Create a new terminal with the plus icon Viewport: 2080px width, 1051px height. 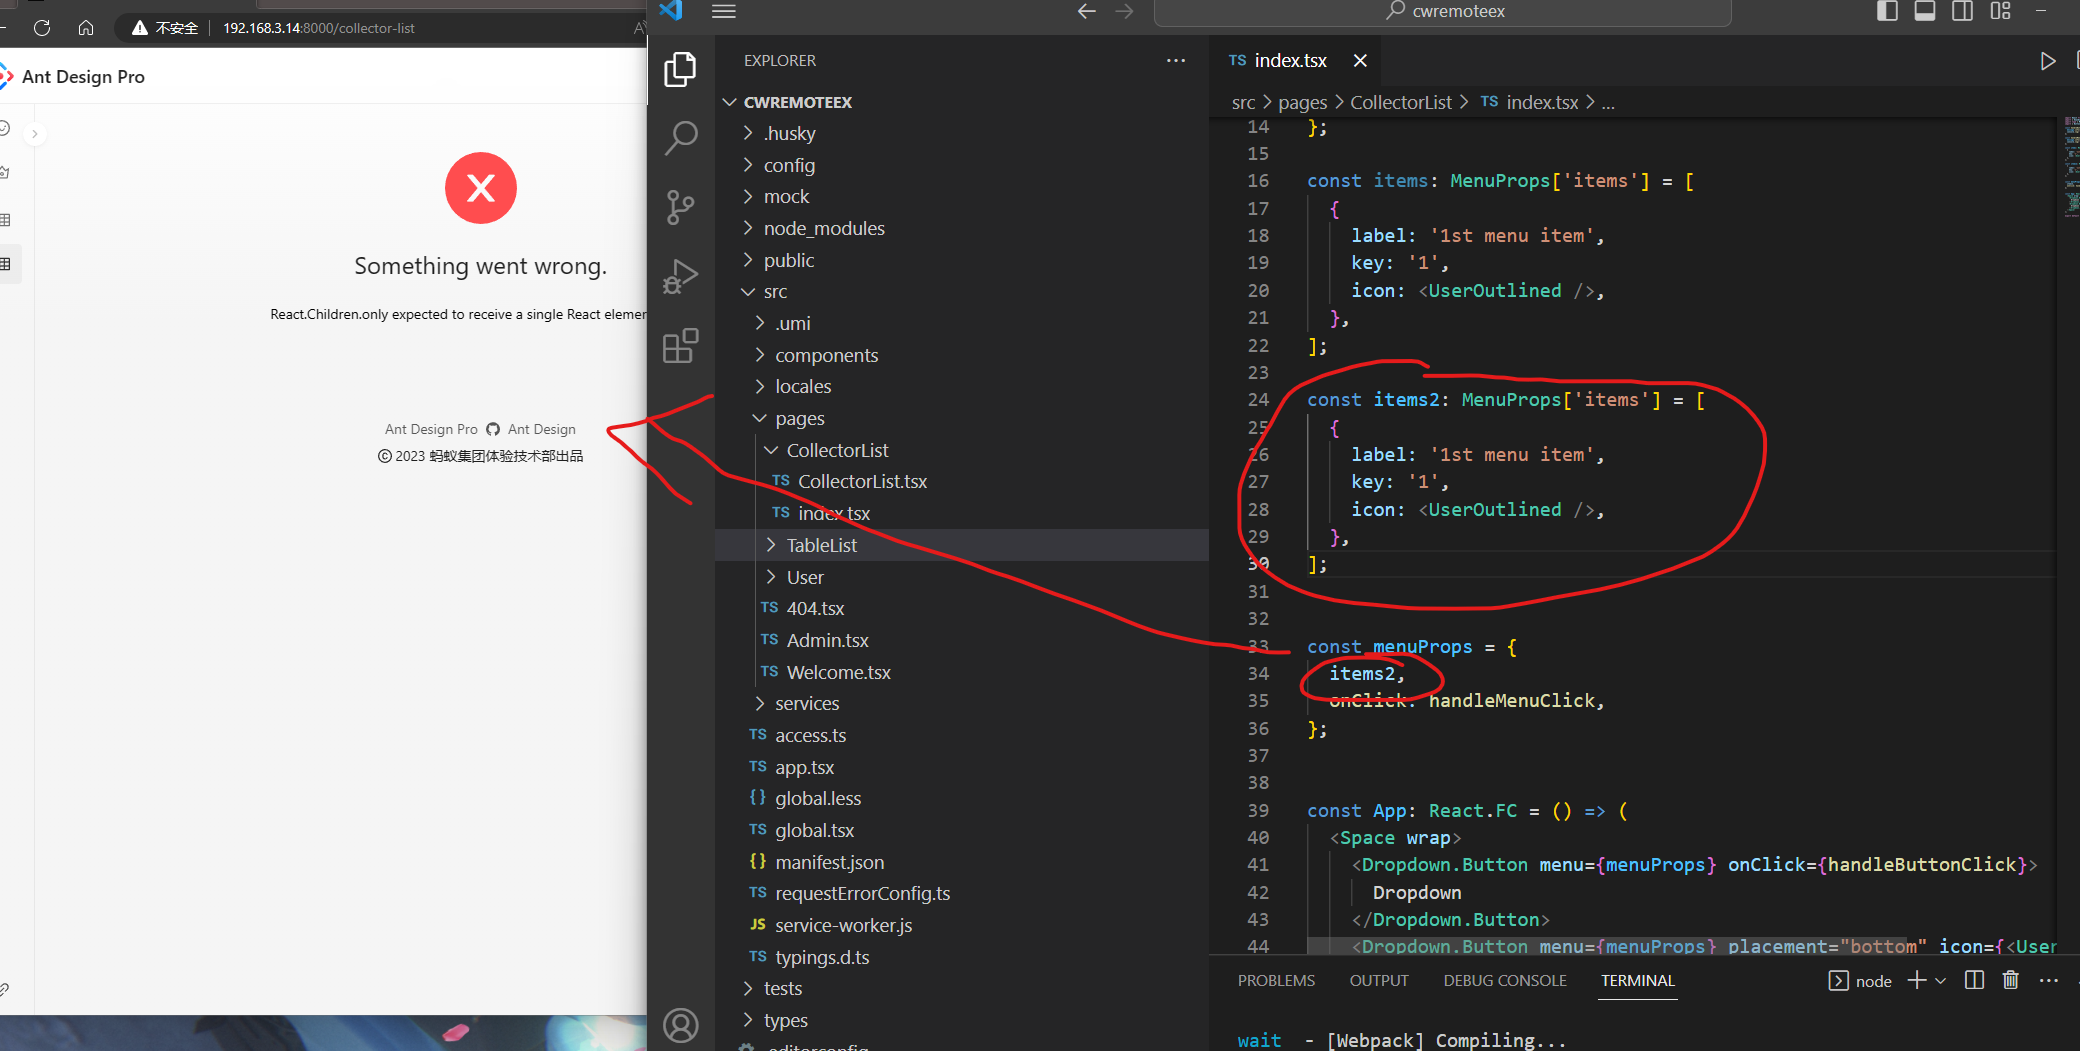pos(1915,980)
